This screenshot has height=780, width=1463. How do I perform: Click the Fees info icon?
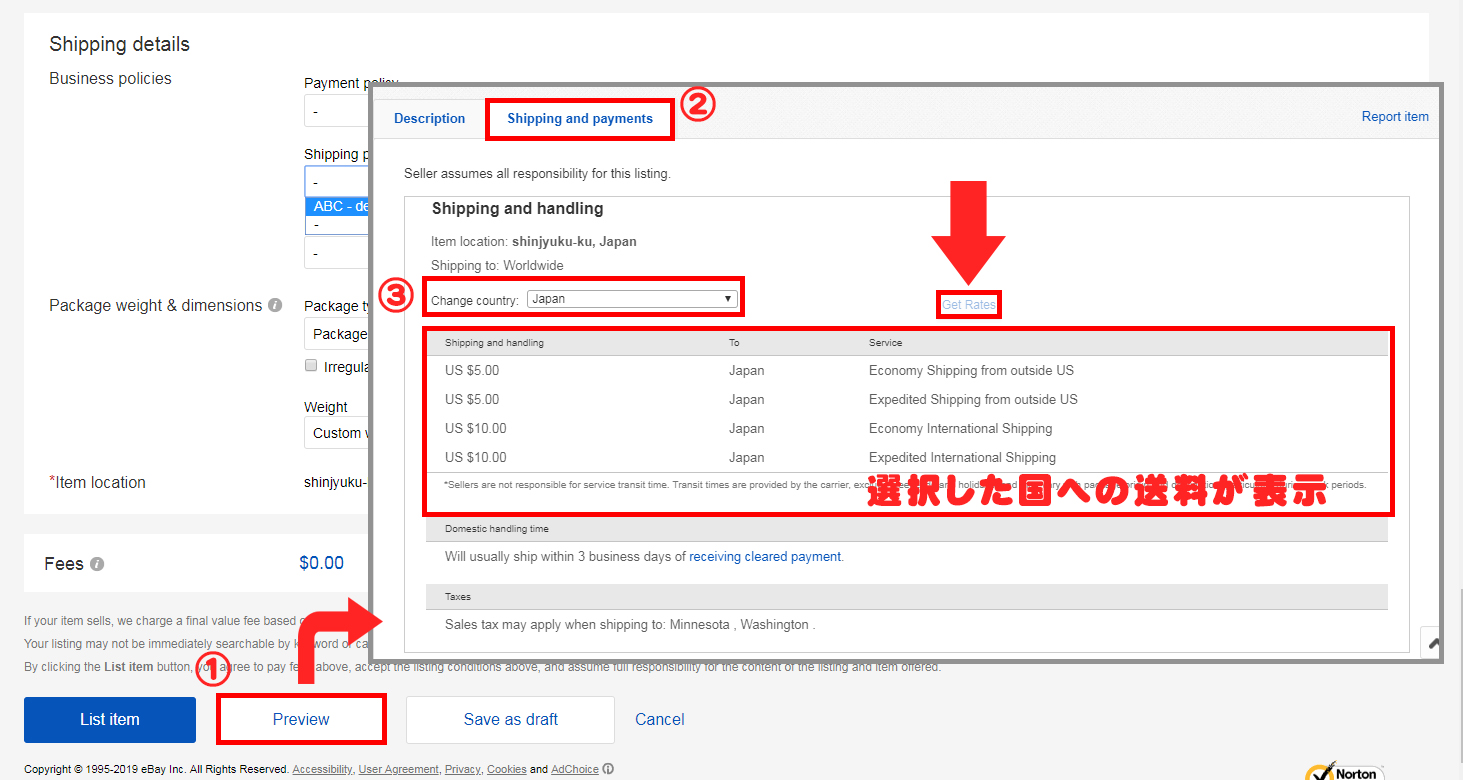[x=97, y=564]
